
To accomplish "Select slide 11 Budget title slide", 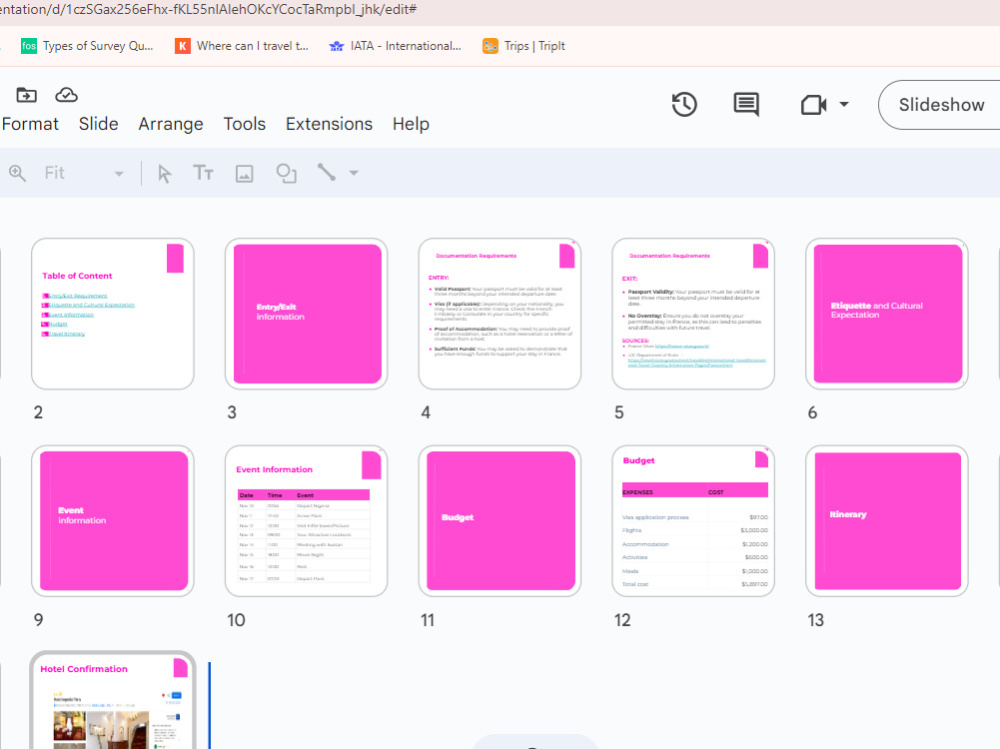I will 499,521.
